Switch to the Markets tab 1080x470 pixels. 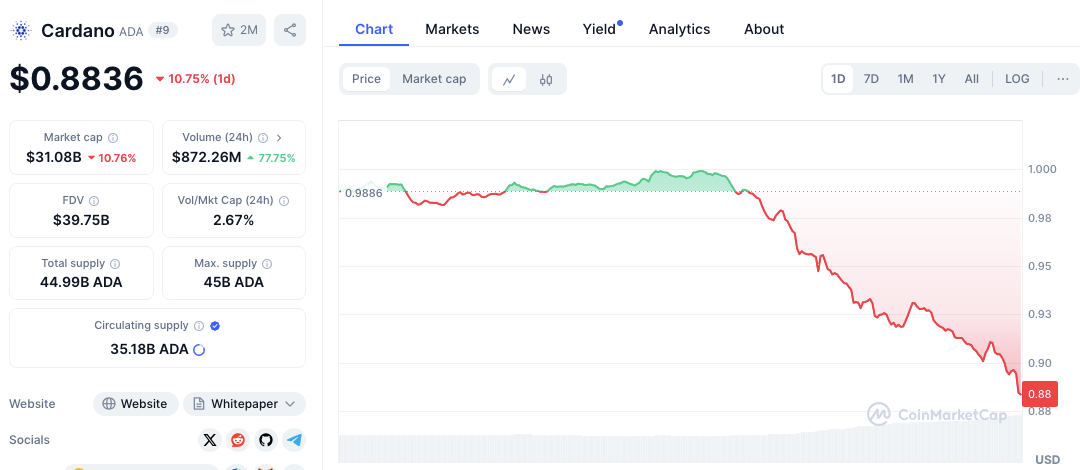[452, 29]
